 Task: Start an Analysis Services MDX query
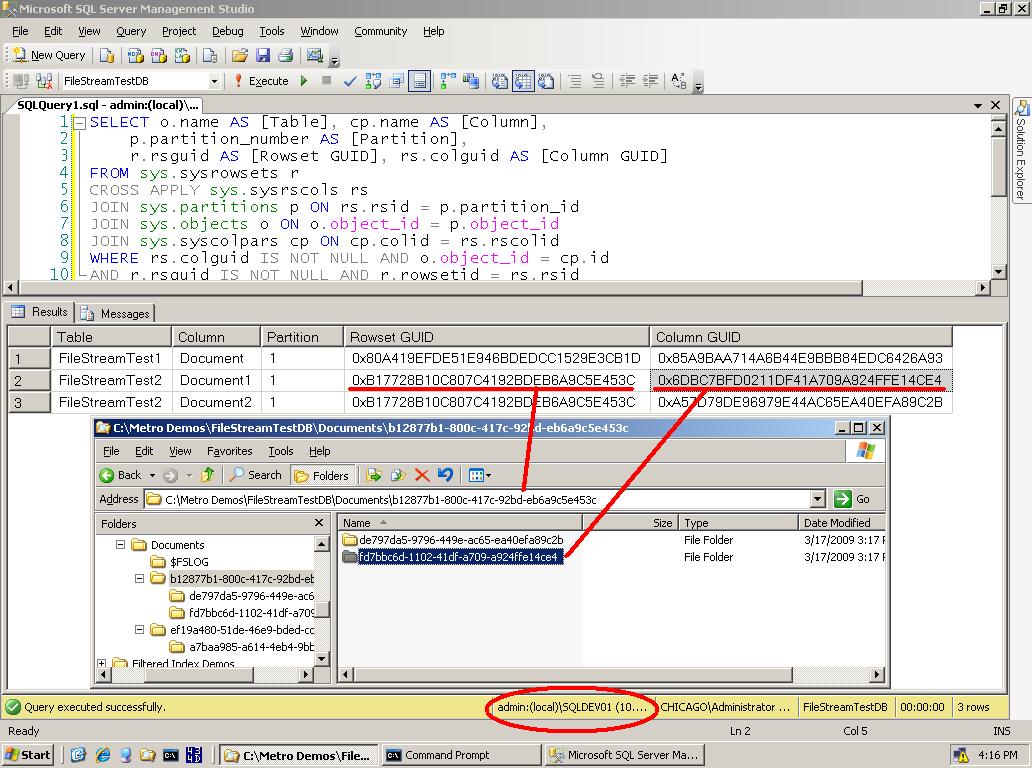pyautogui.click(x=136, y=55)
